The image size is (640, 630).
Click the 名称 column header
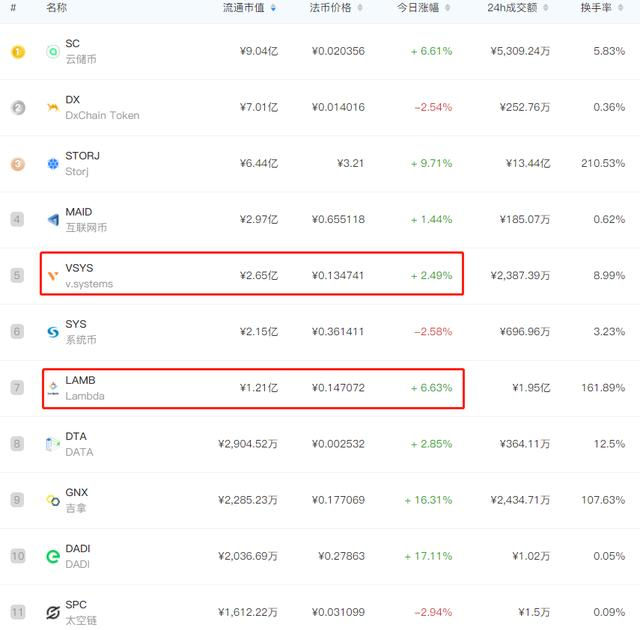[56, 8]
